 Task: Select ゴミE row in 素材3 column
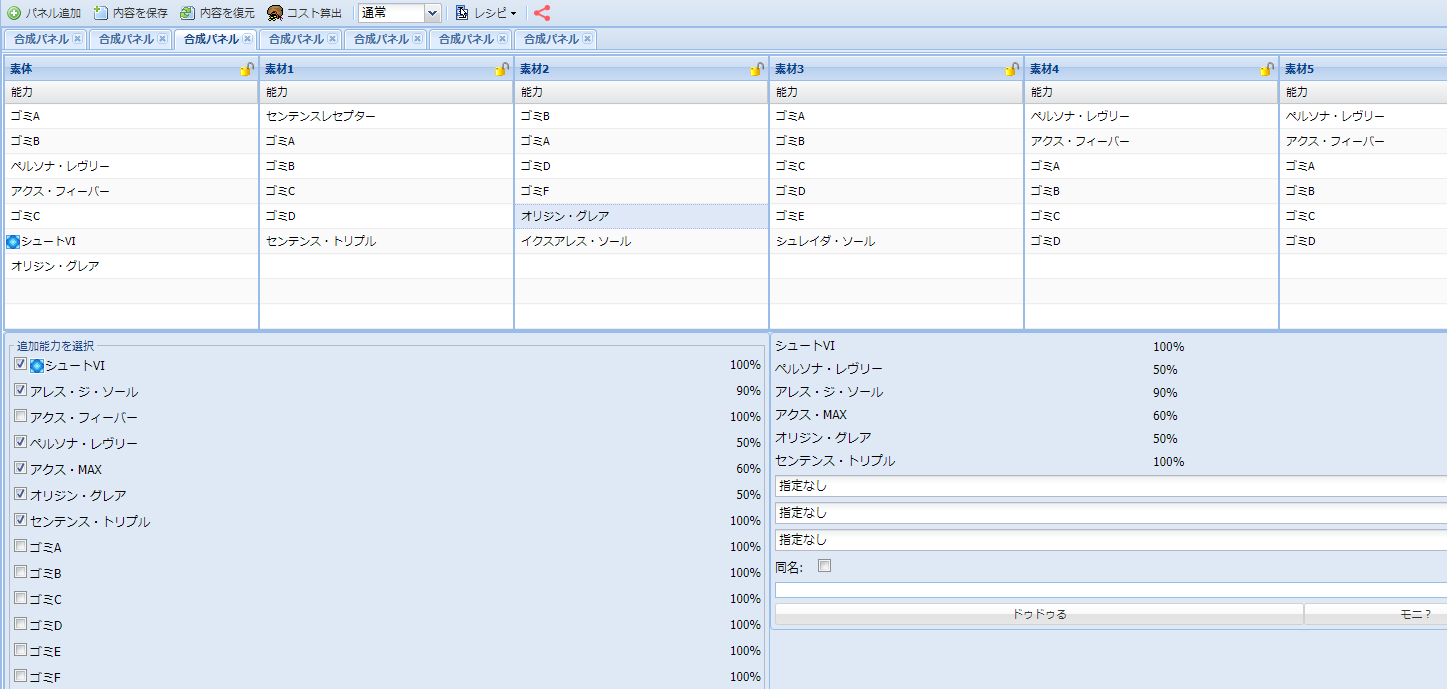tap(896, 216)
